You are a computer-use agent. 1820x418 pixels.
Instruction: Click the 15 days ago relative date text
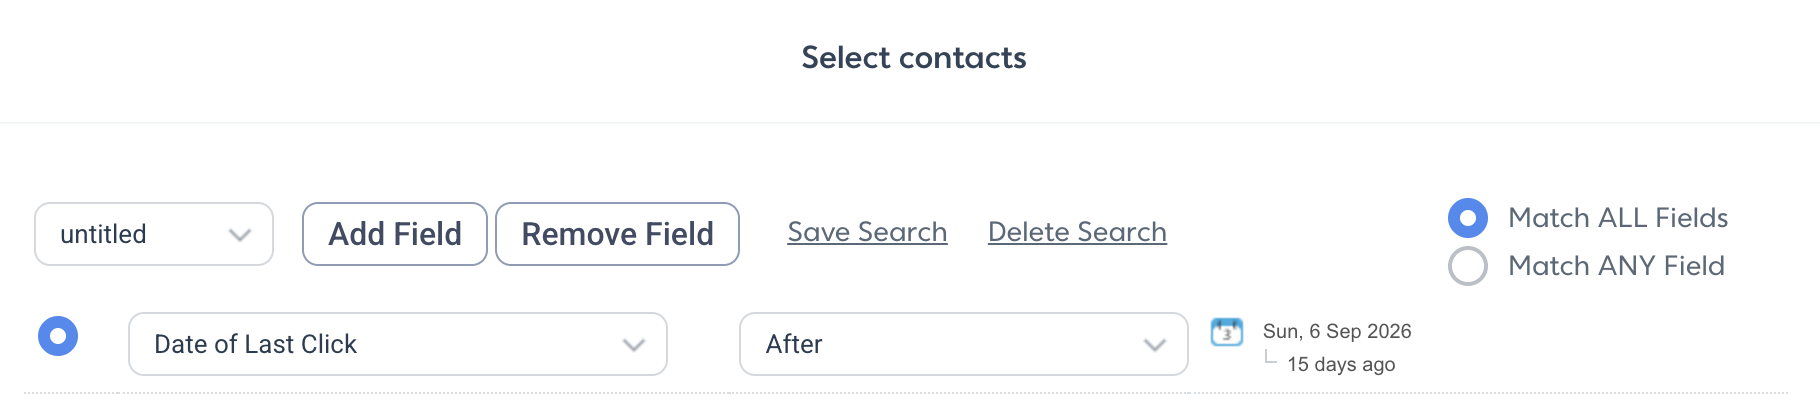click(1341, 364)
